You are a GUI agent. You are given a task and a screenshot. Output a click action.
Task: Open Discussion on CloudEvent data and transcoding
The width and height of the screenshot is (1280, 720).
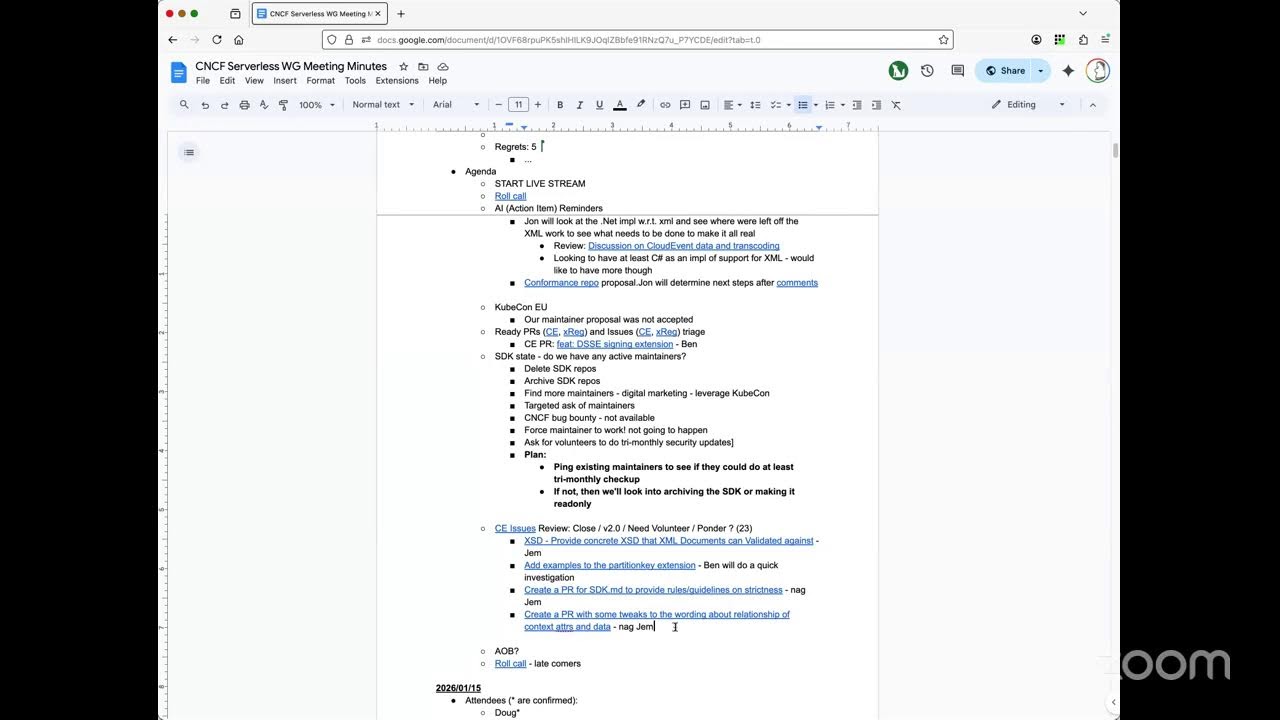(x=684, y=246)
